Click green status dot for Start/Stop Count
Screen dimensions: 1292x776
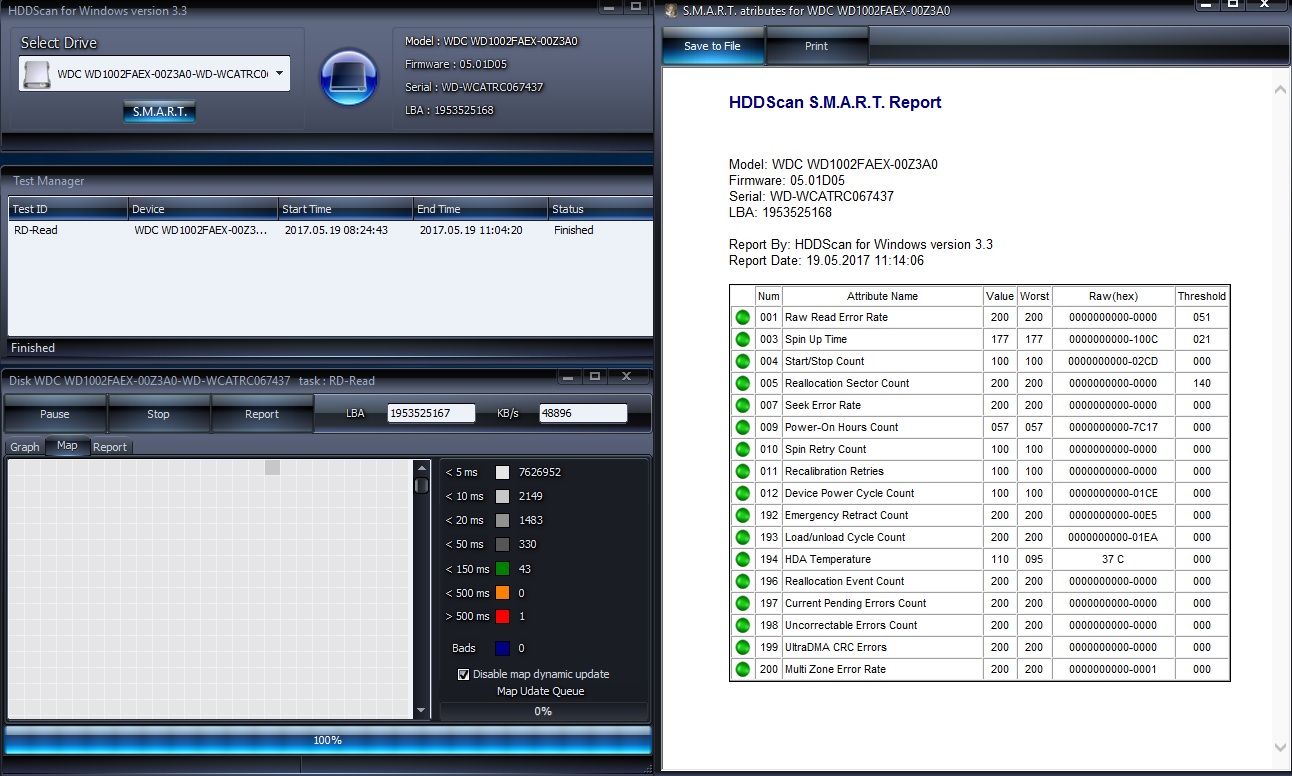click(x=742, y=361)
